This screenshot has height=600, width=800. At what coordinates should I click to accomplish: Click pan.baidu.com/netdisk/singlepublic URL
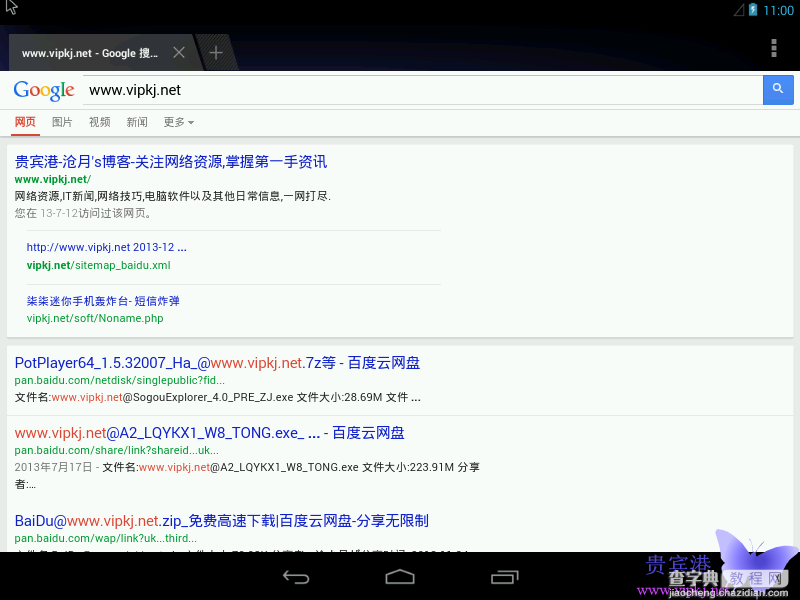click(119, 380)
